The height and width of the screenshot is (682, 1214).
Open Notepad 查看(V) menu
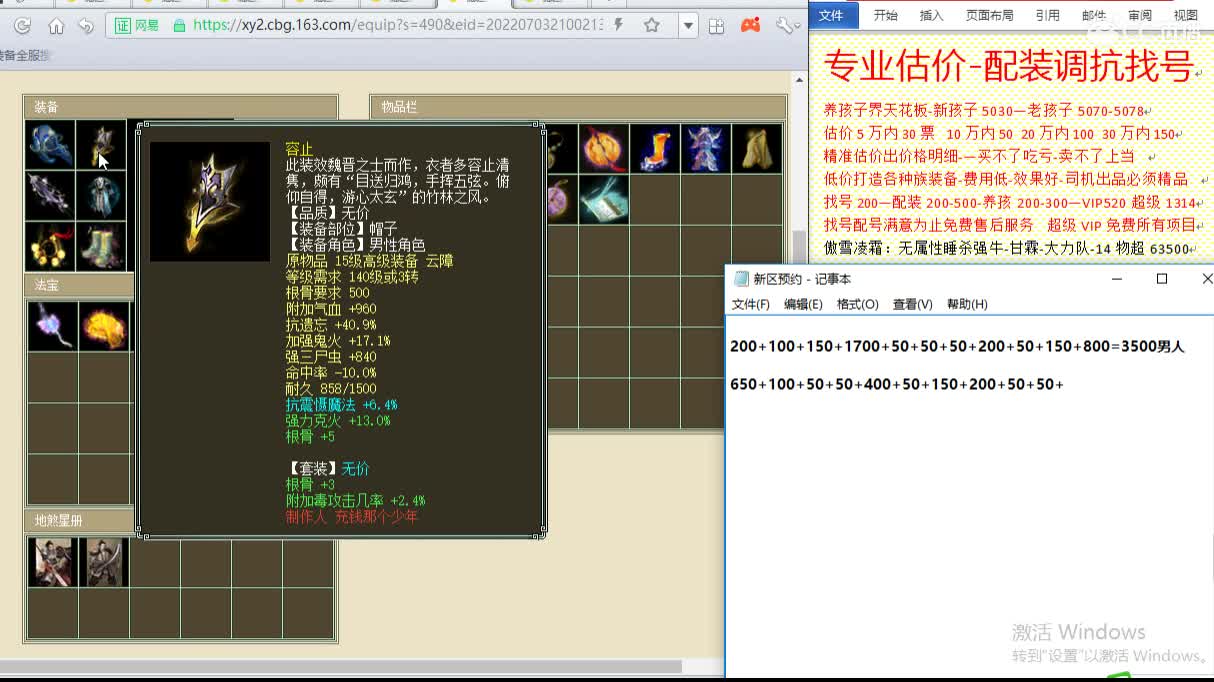point(912,304)
